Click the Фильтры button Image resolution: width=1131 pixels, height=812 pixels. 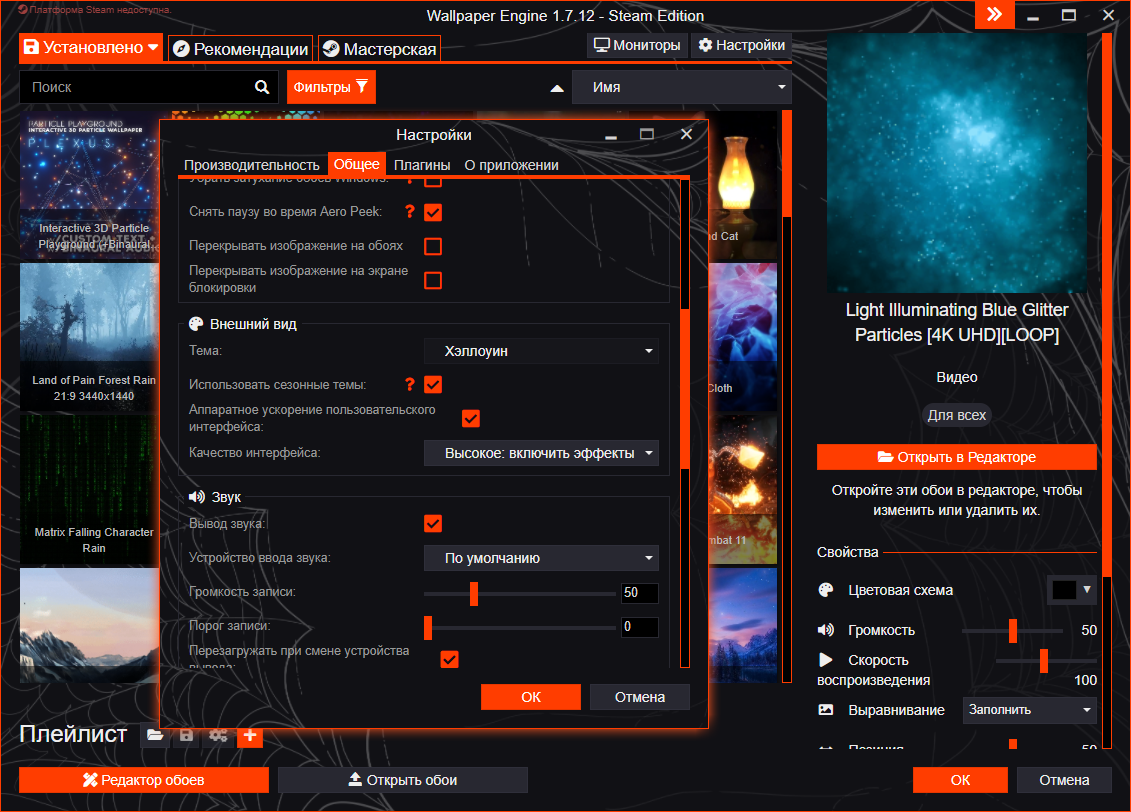tap(331, 87)
